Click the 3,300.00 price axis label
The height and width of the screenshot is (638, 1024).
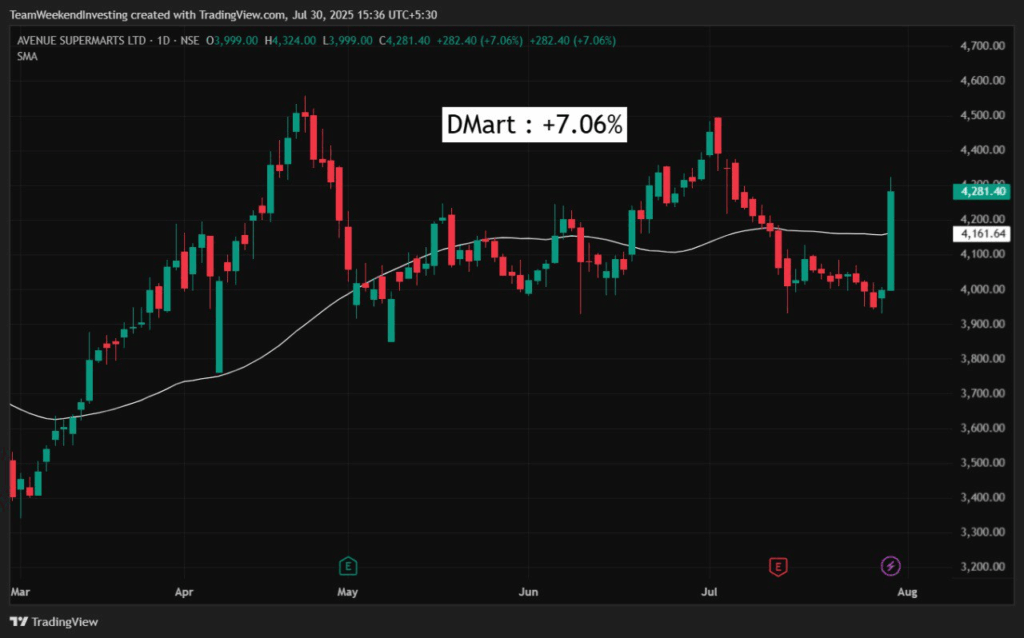pos(982,532)
